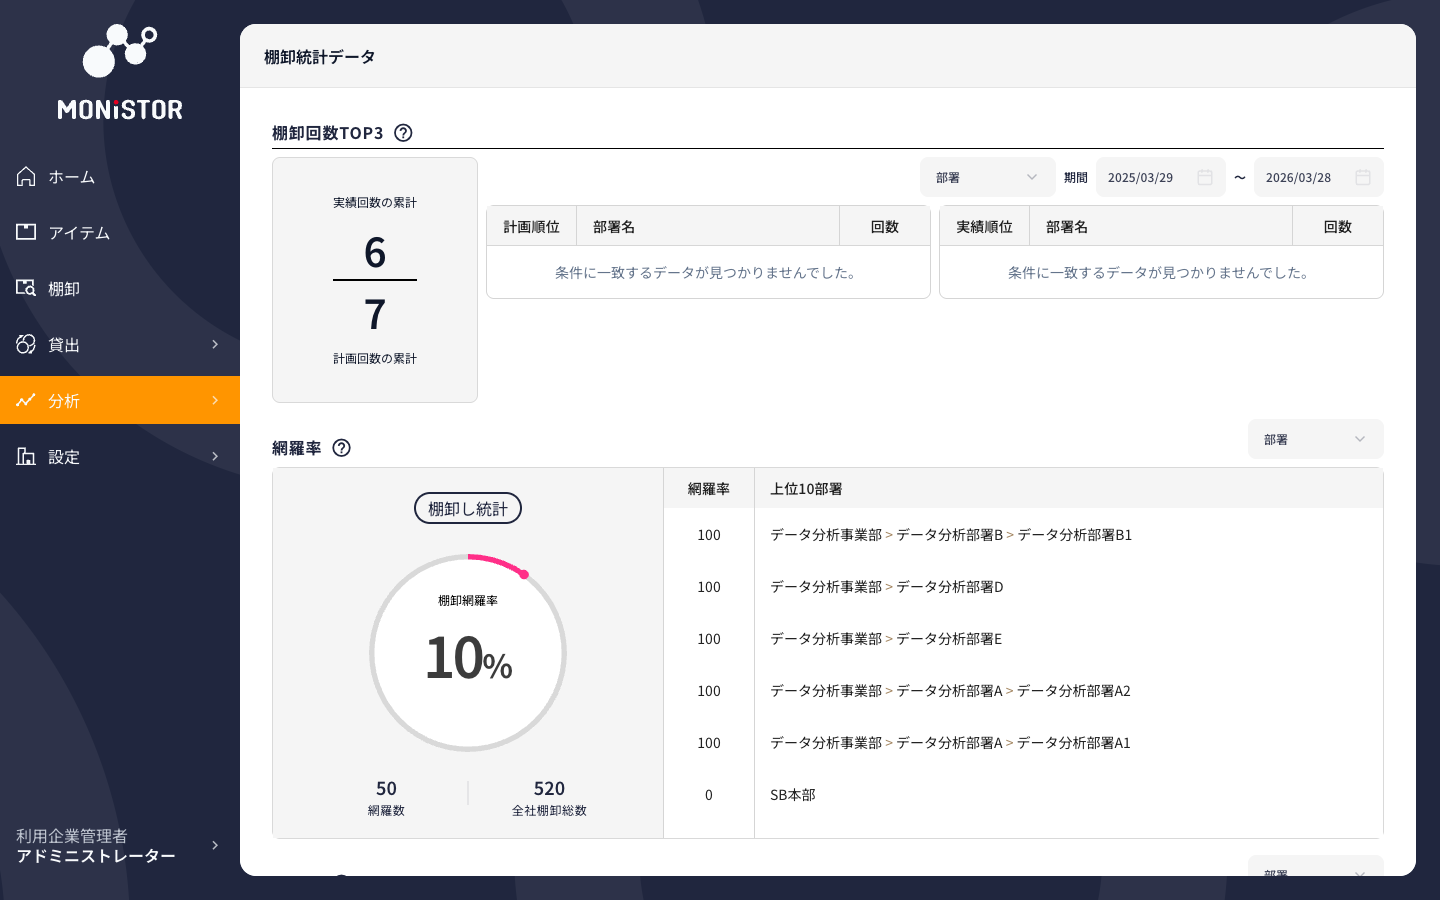Screen dimensions: 1440x900
Task: Open the 部署 dropdown above the tables
Action: click(x=988, y=177)
